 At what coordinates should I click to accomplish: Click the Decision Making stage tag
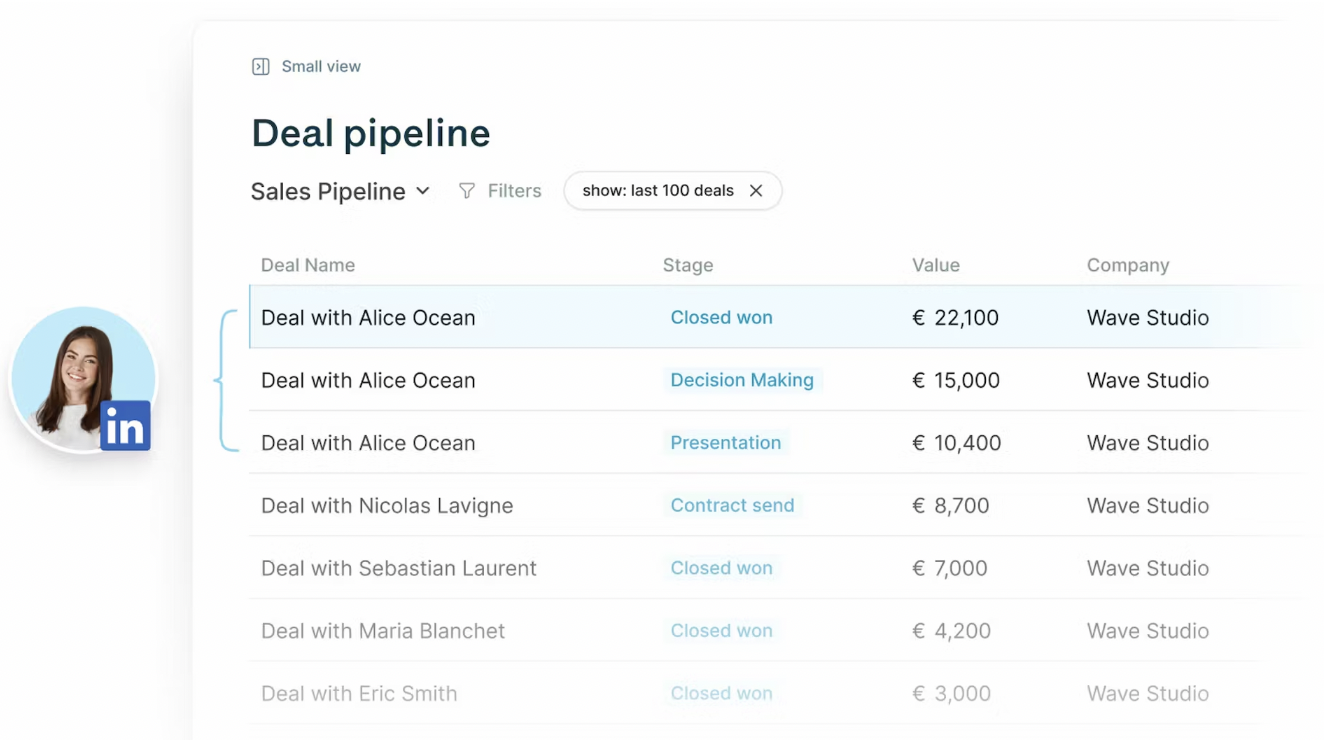click(x=742, y=380)
